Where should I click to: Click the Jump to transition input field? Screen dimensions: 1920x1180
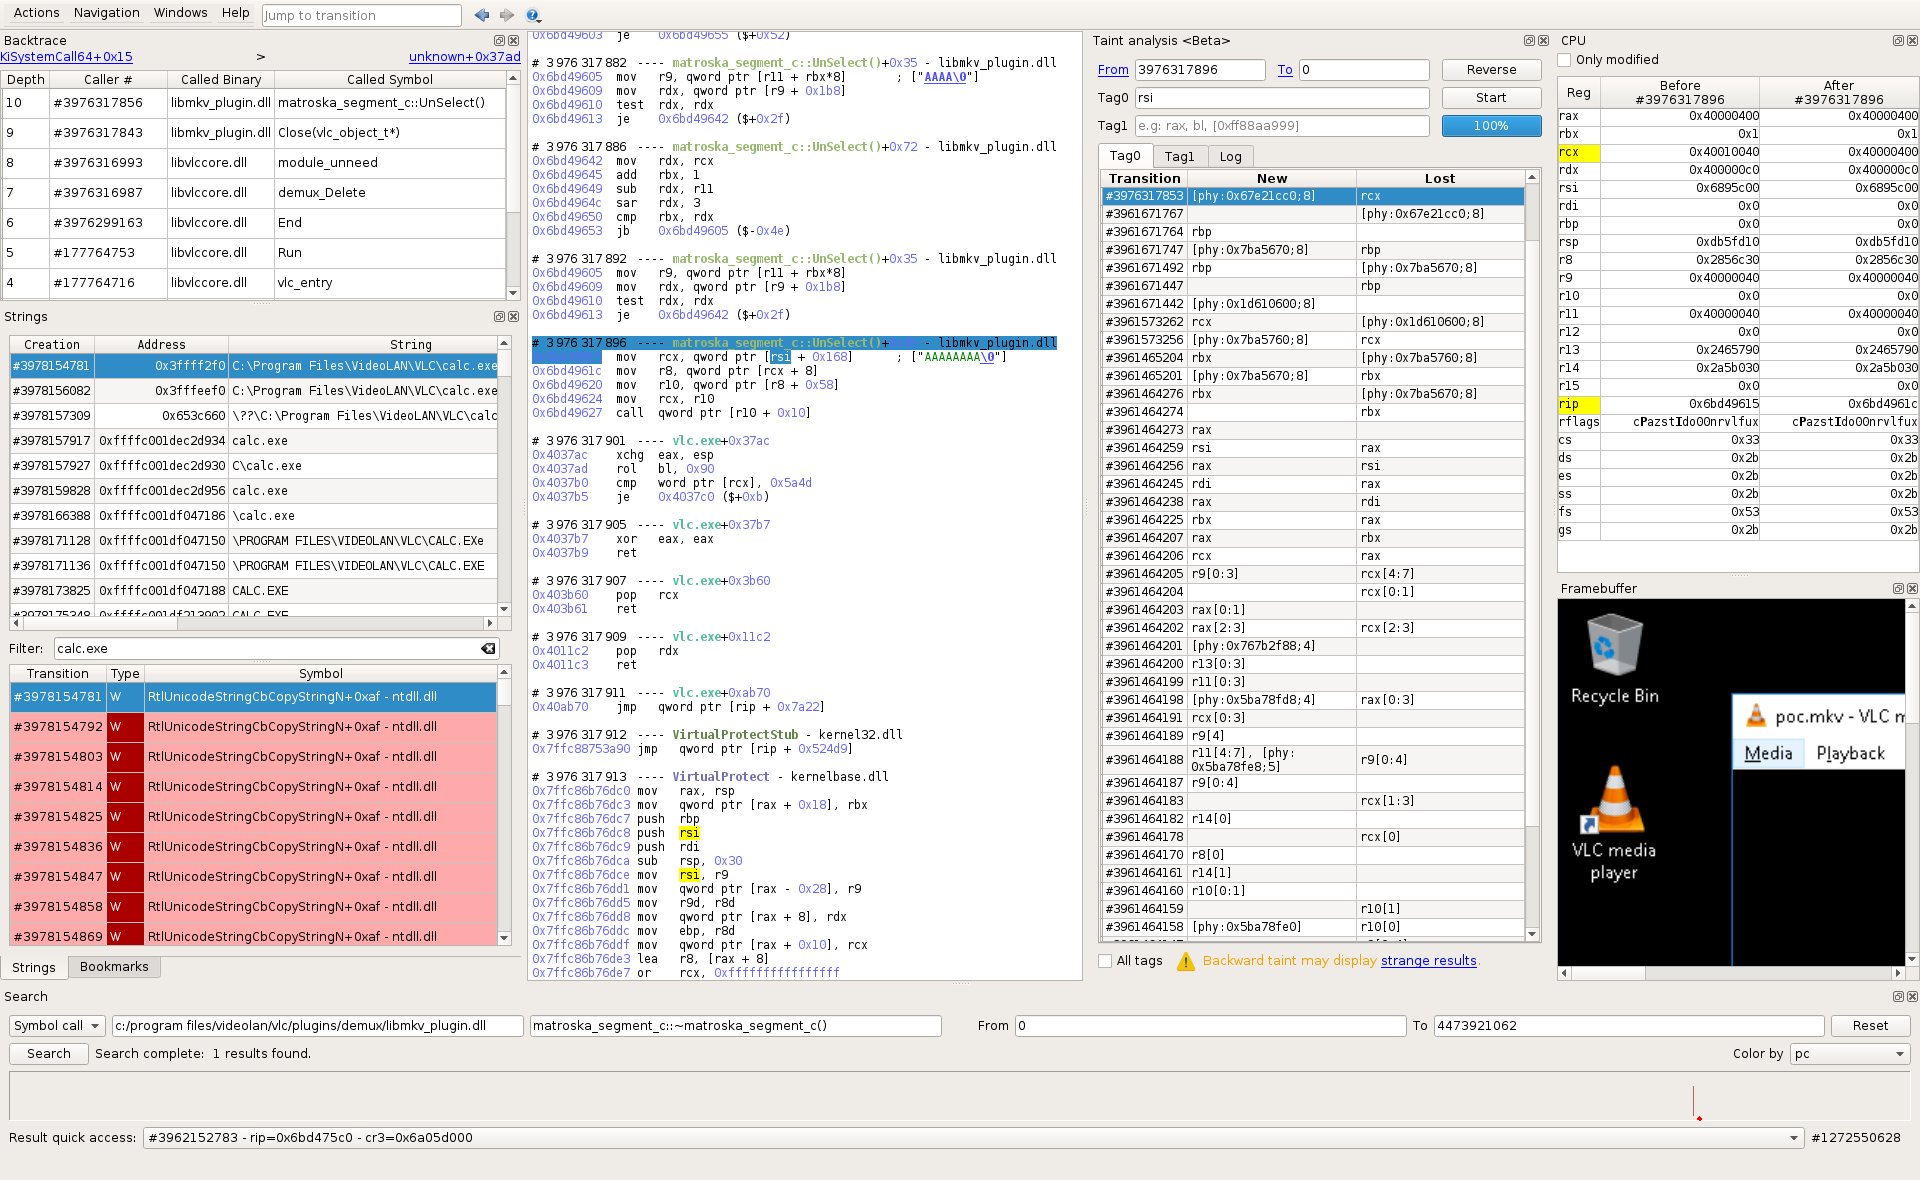tap(361, 15)
